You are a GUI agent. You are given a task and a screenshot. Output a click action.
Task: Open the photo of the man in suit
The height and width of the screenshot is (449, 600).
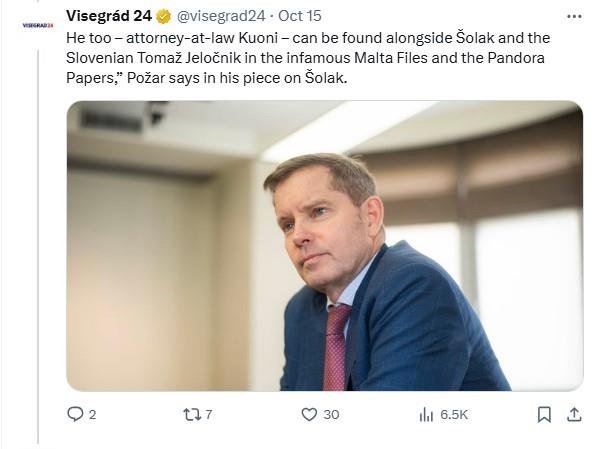[x=324, y=245]
